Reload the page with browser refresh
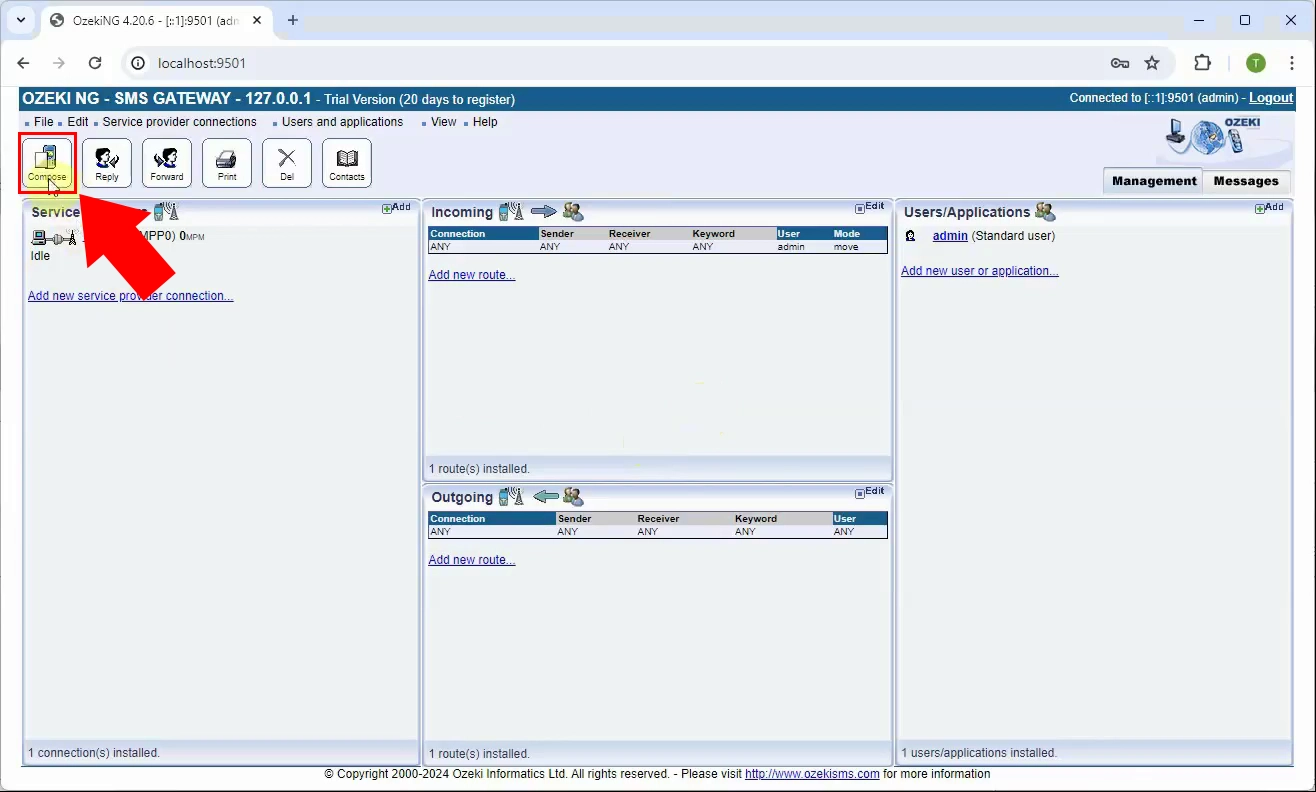Viewport: 1316px width, 792px height. pyautogui.click(x=95, y=63)
